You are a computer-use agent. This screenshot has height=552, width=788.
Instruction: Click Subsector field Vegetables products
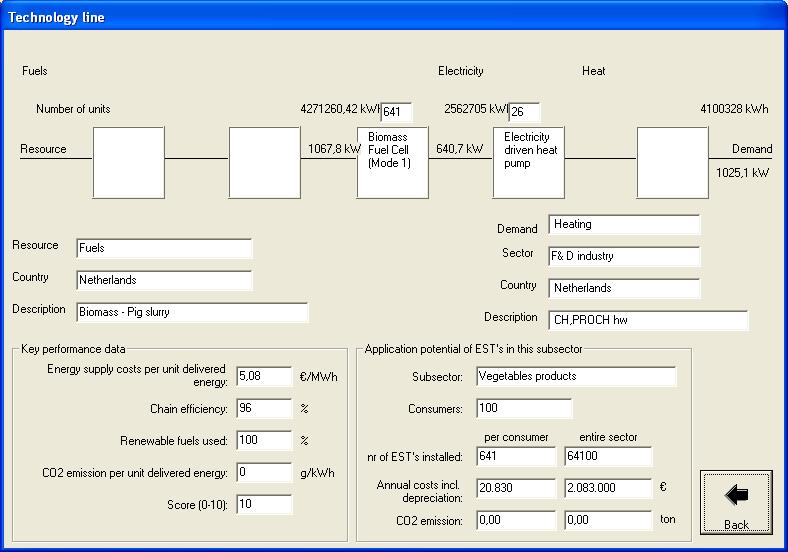[x=576, y=377]
